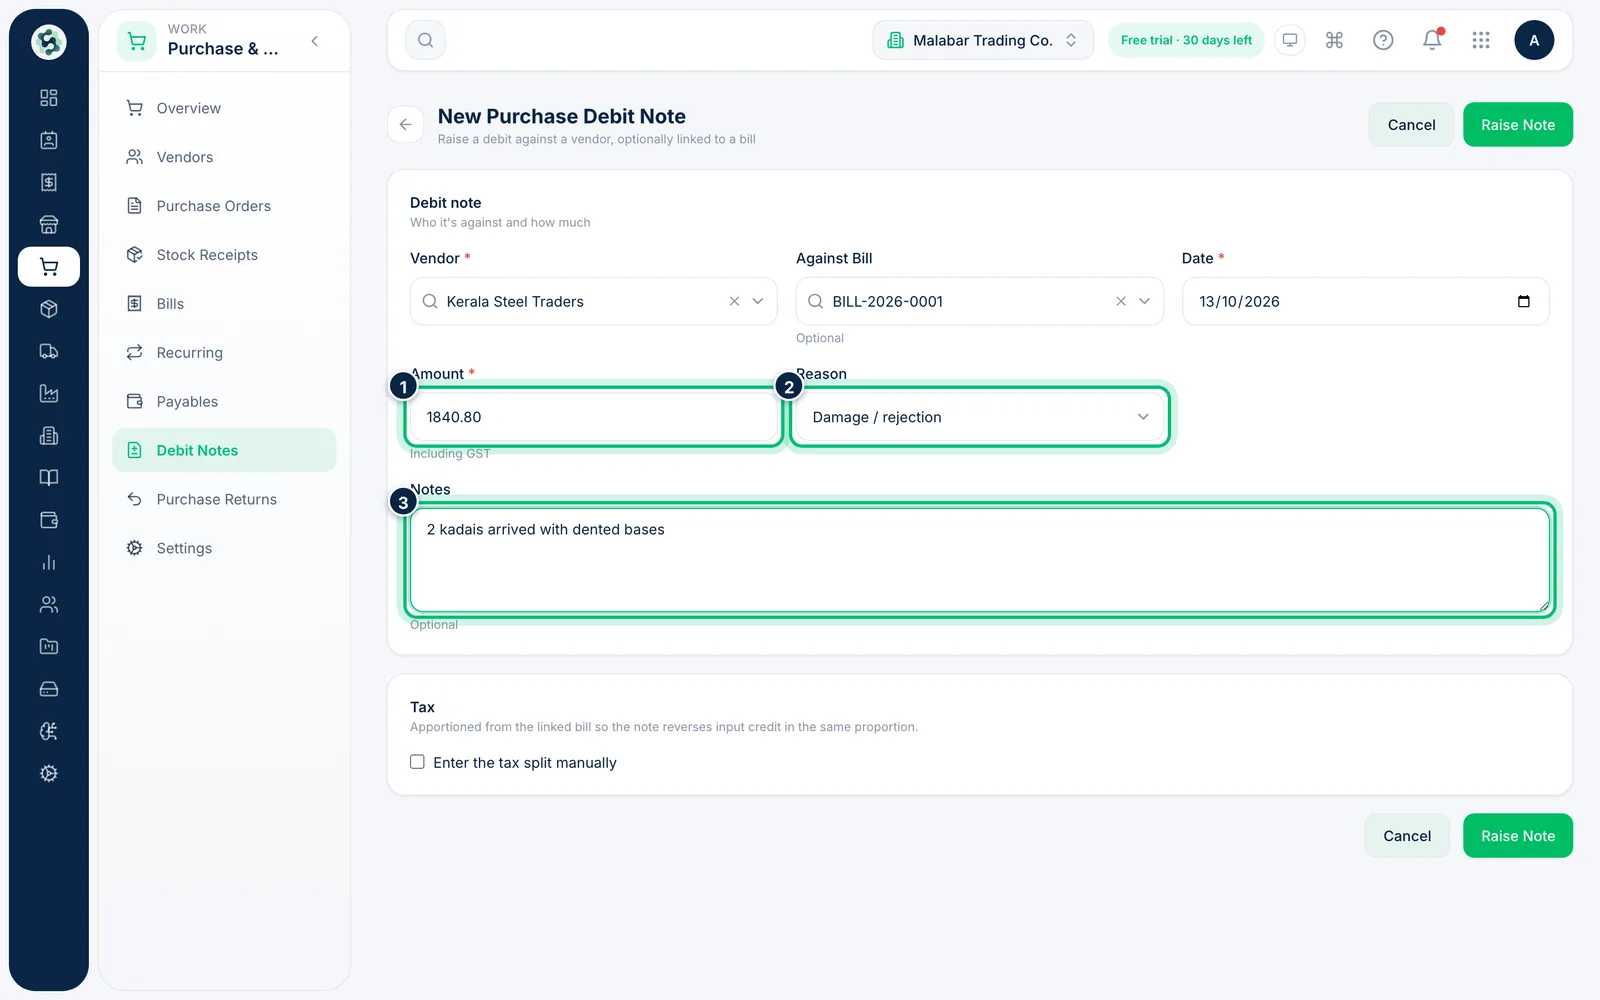This screenshot has width=1600, height=1000.
Task: Clear the Kerala Steel Traders vendor selection
Action: (x=734, y=301)
